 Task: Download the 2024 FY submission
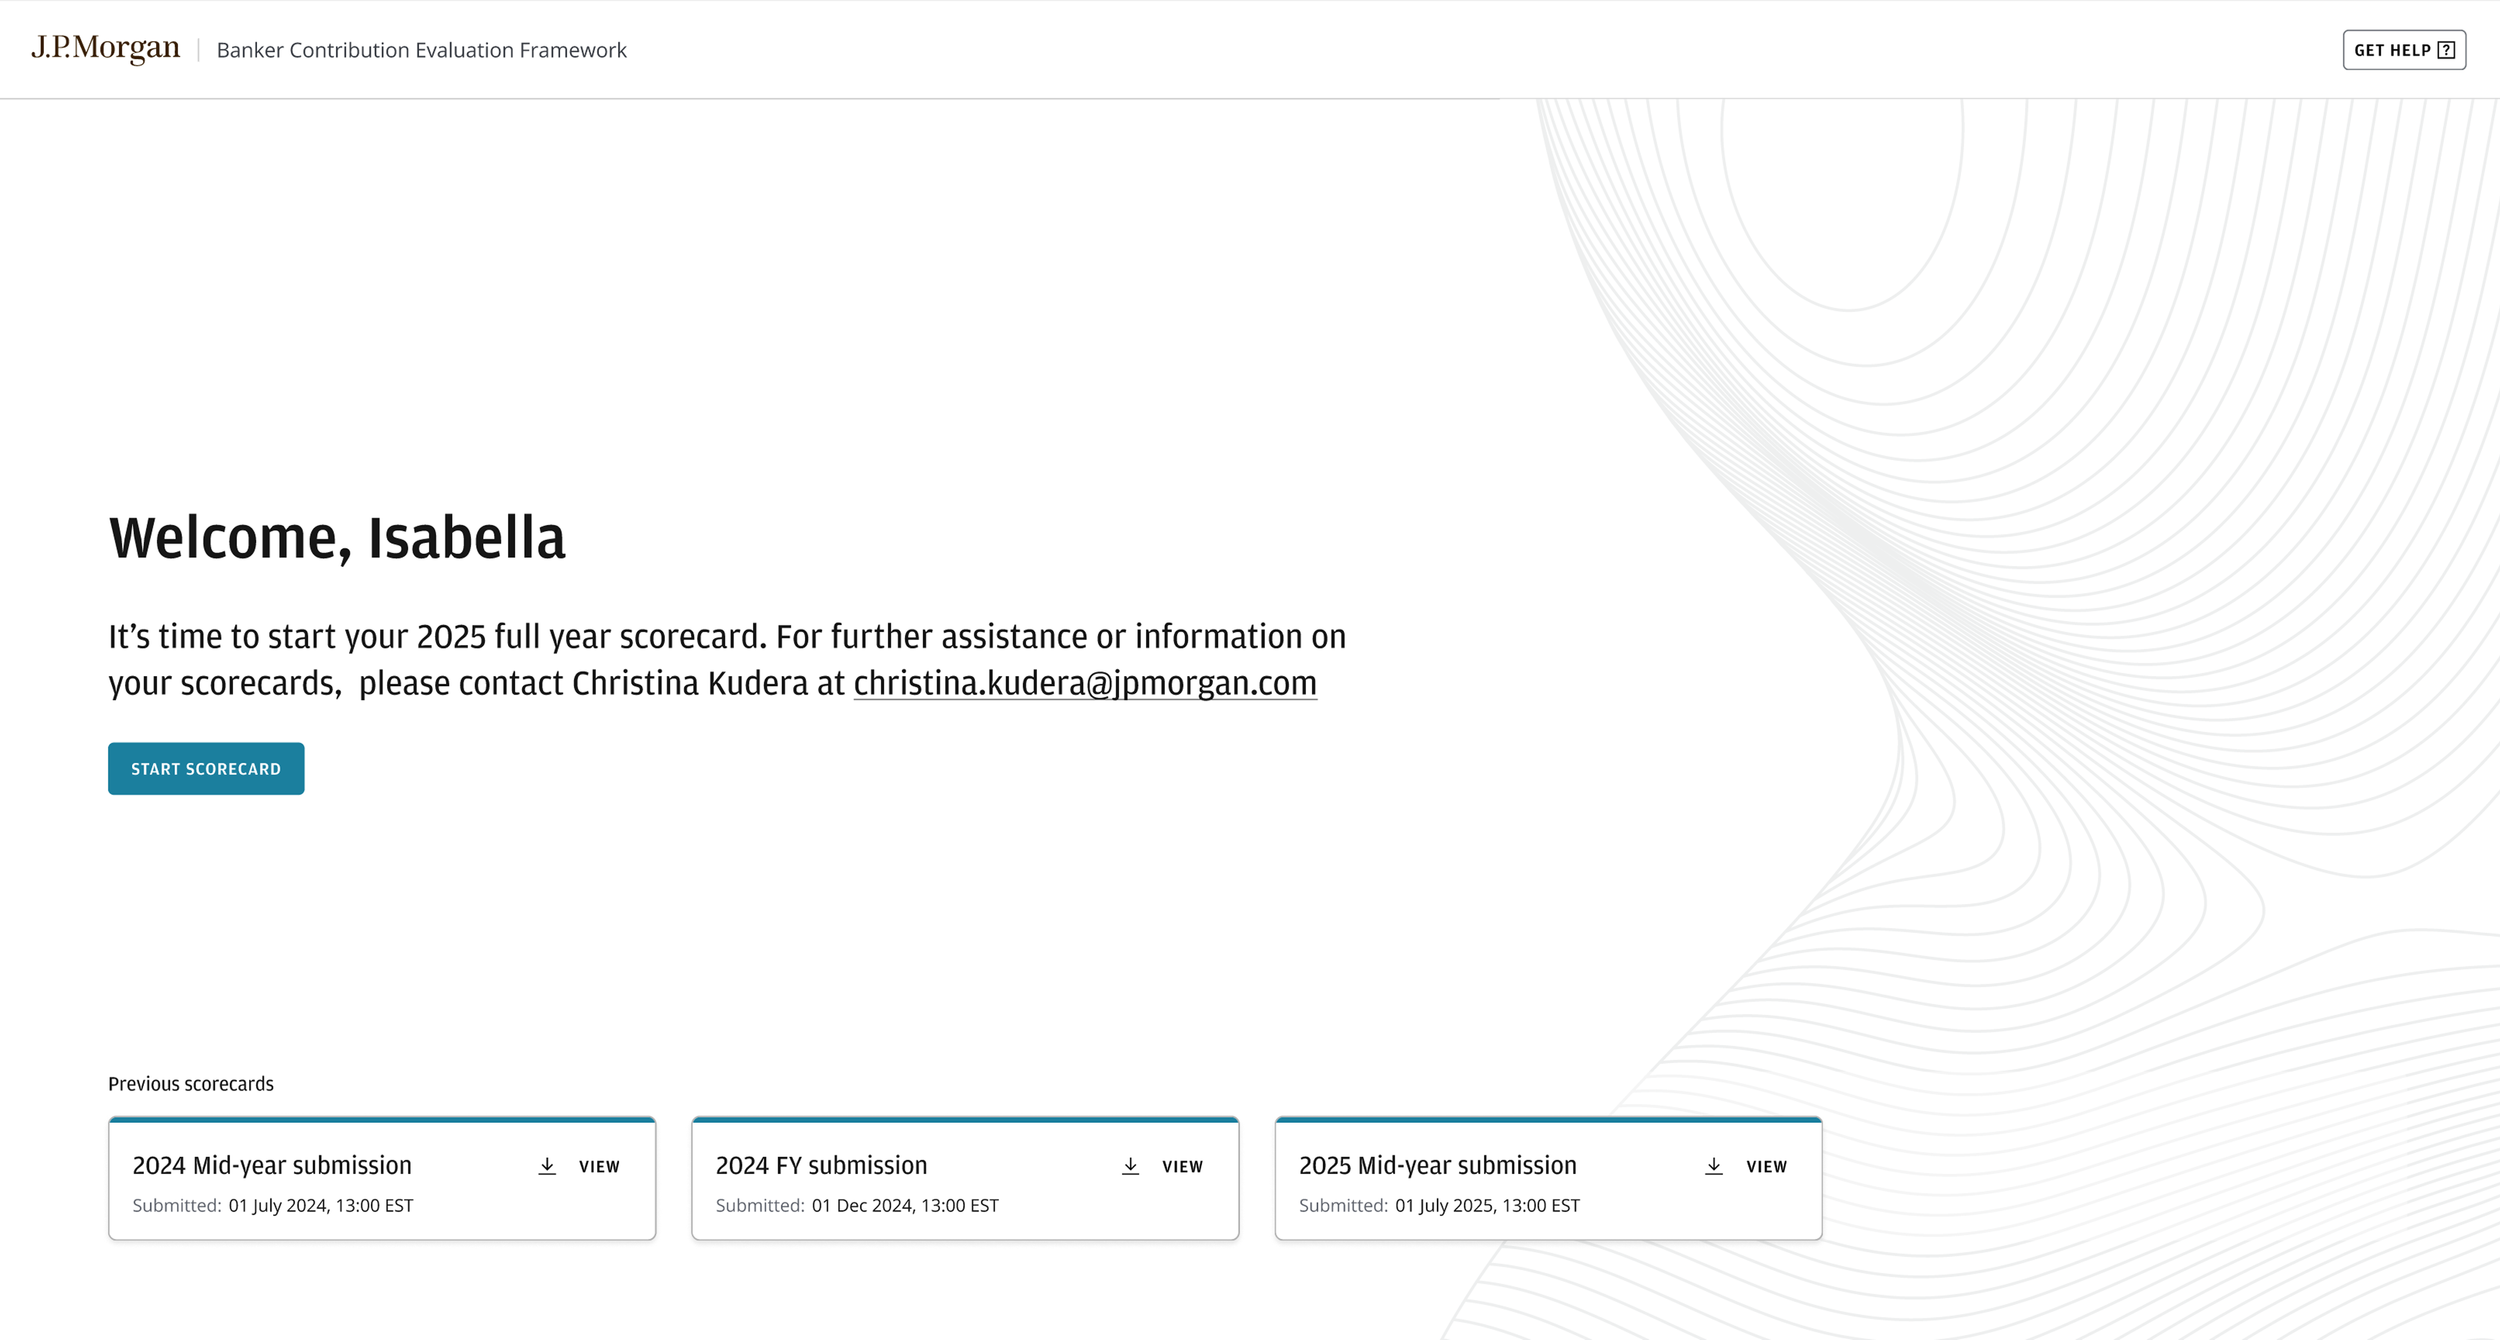1130,1166
